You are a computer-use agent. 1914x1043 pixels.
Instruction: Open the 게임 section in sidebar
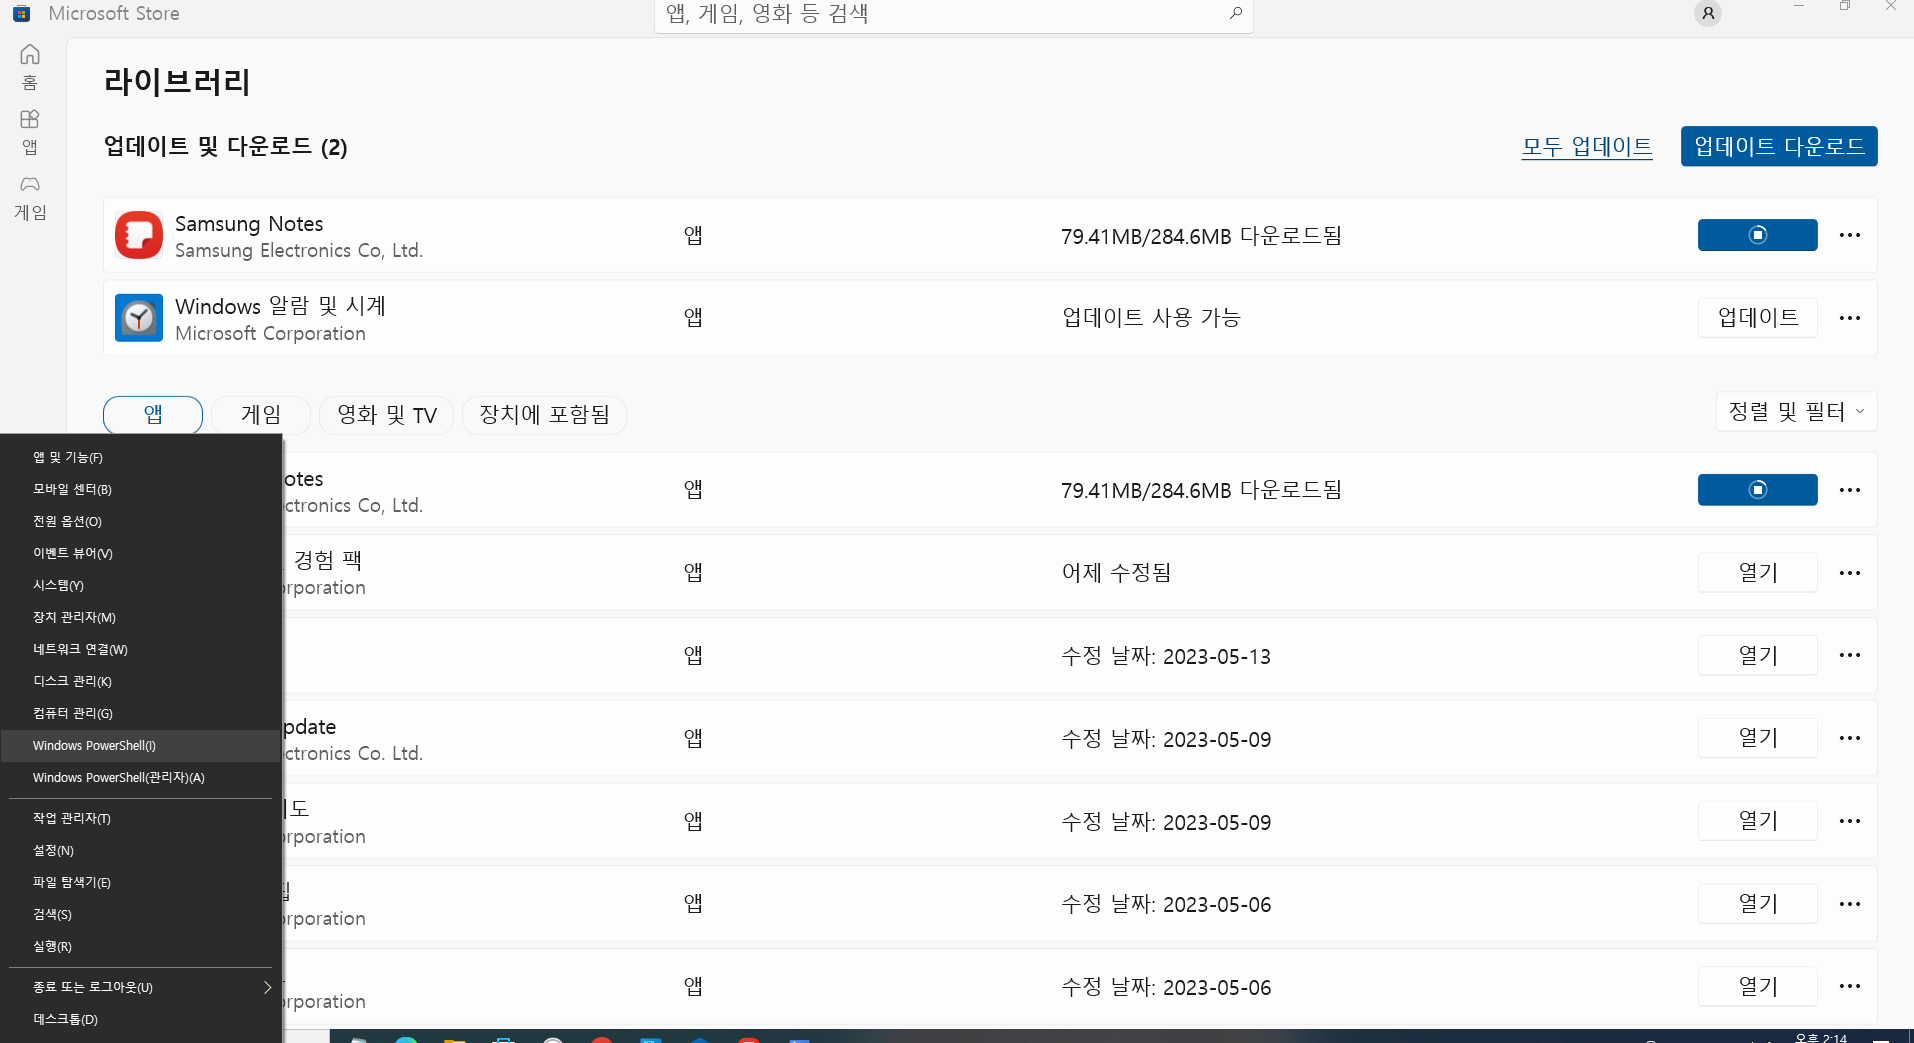pos(30,197)
